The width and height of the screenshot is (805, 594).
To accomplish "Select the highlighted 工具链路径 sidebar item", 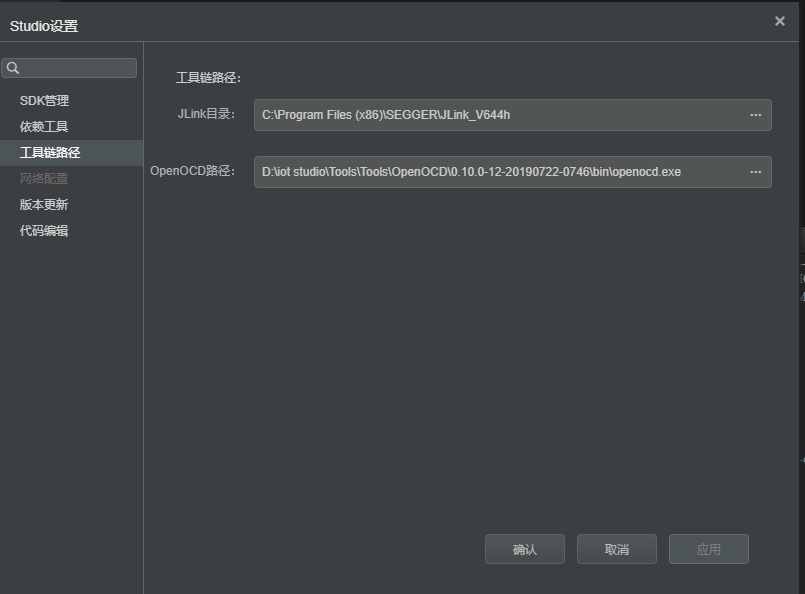I will tap(50, 153).
